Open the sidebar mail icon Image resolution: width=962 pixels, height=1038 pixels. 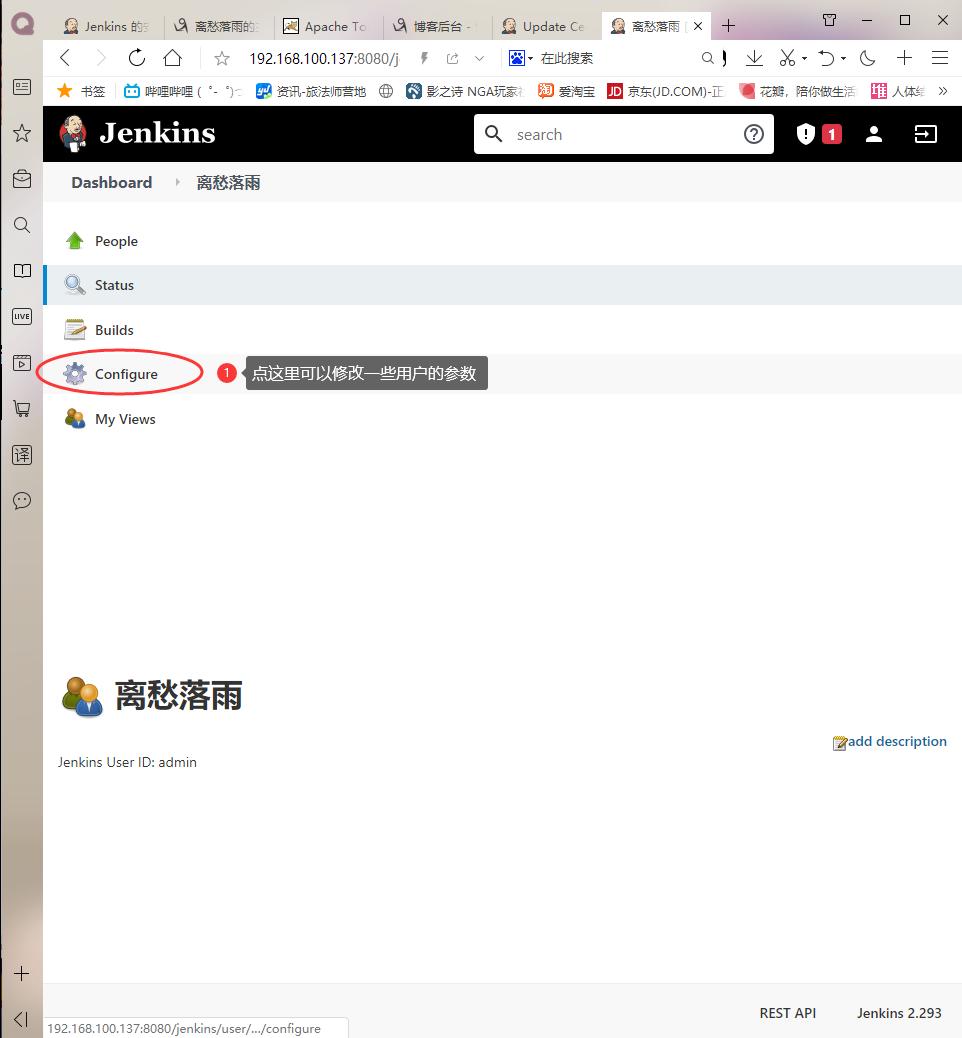22,179
